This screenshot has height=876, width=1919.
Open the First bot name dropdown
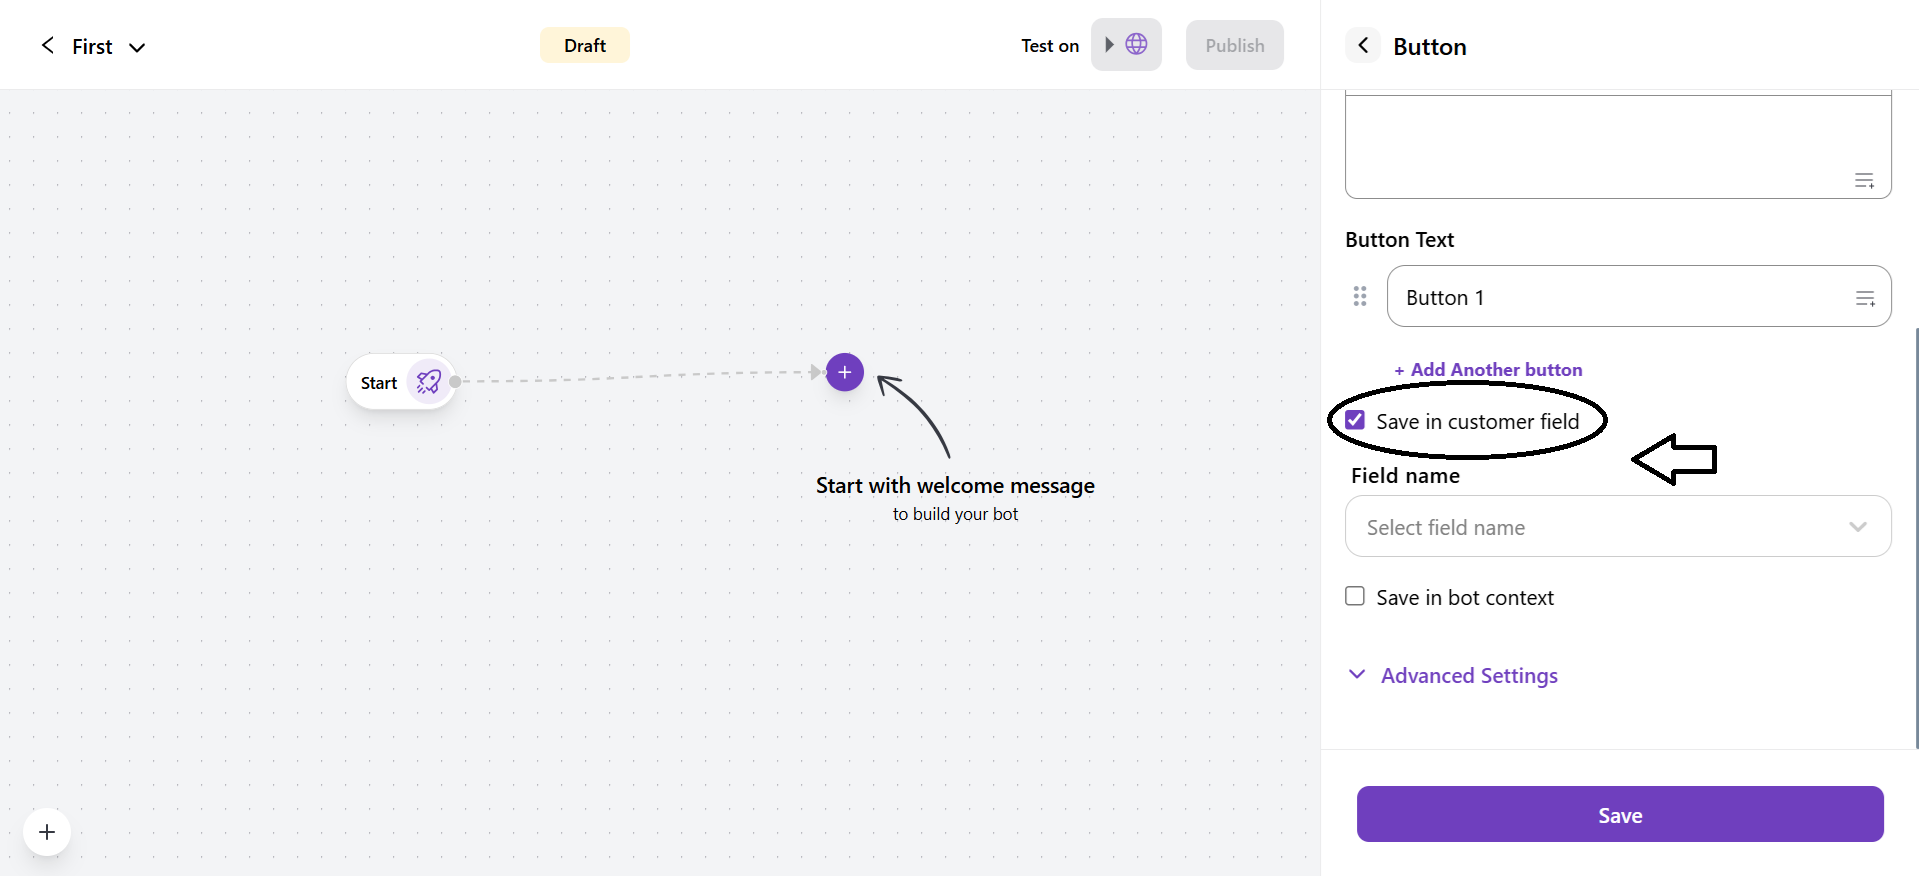pos(137,47)
